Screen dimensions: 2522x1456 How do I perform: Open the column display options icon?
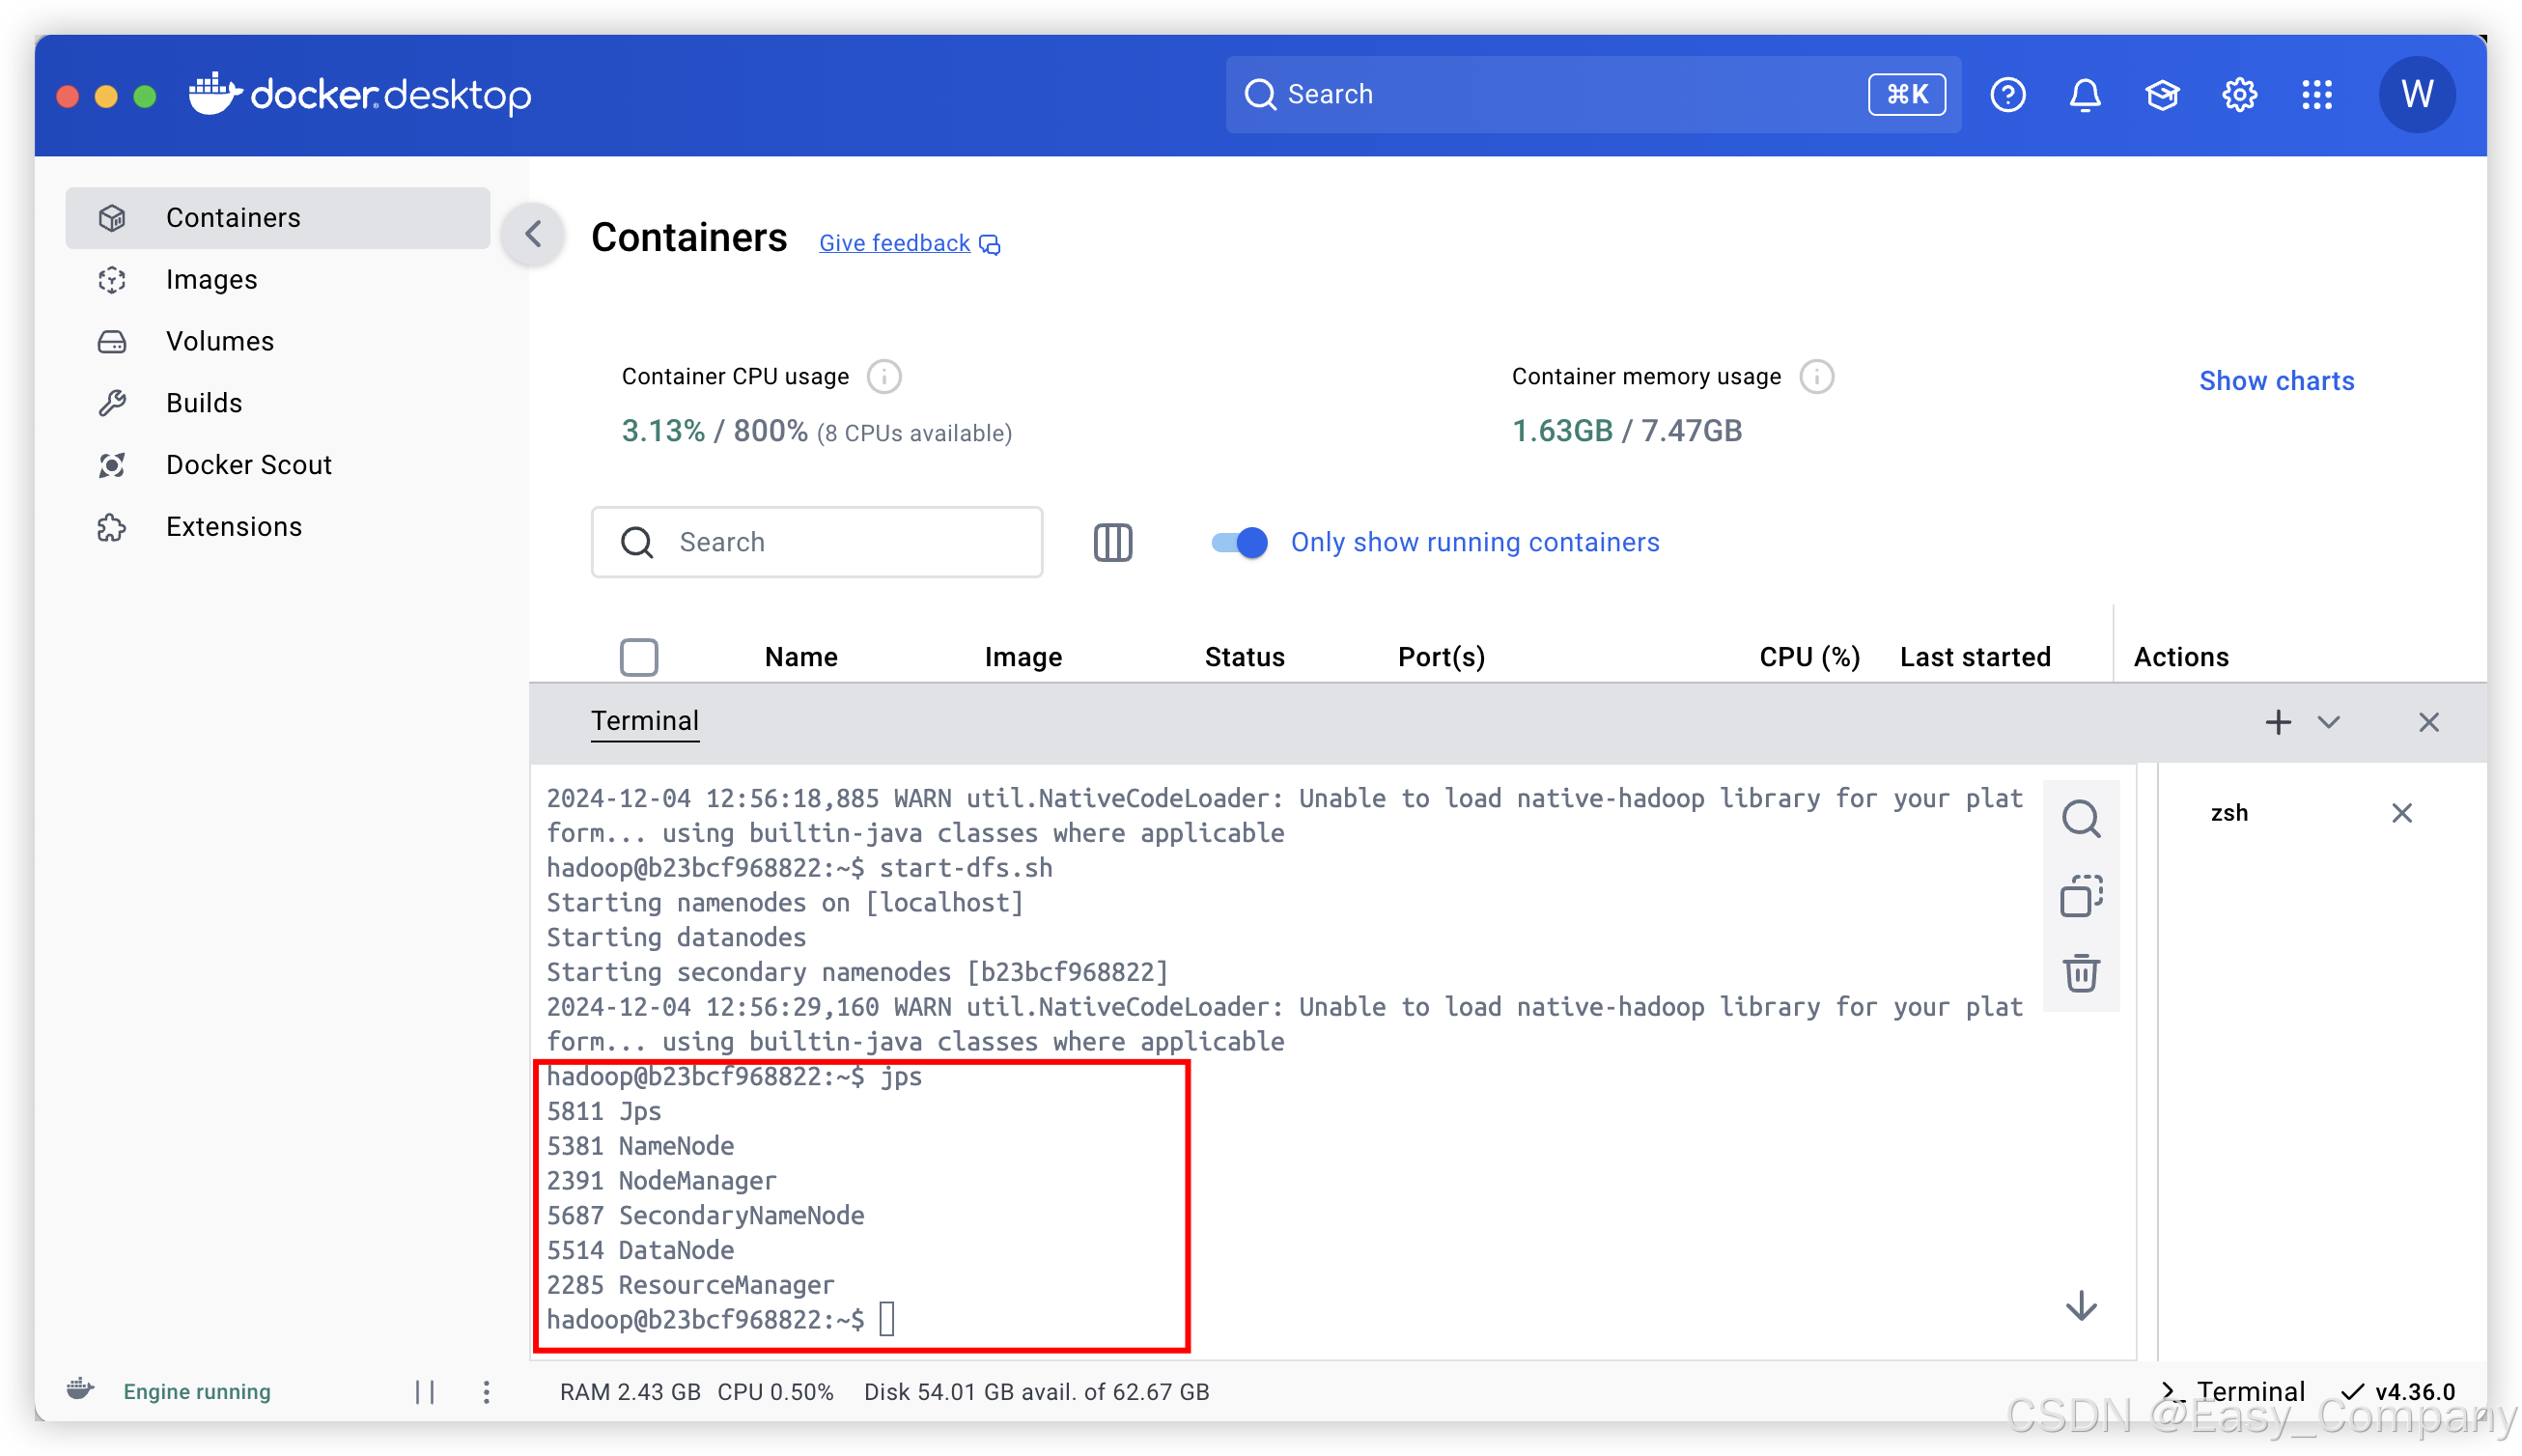point(1112,542)
